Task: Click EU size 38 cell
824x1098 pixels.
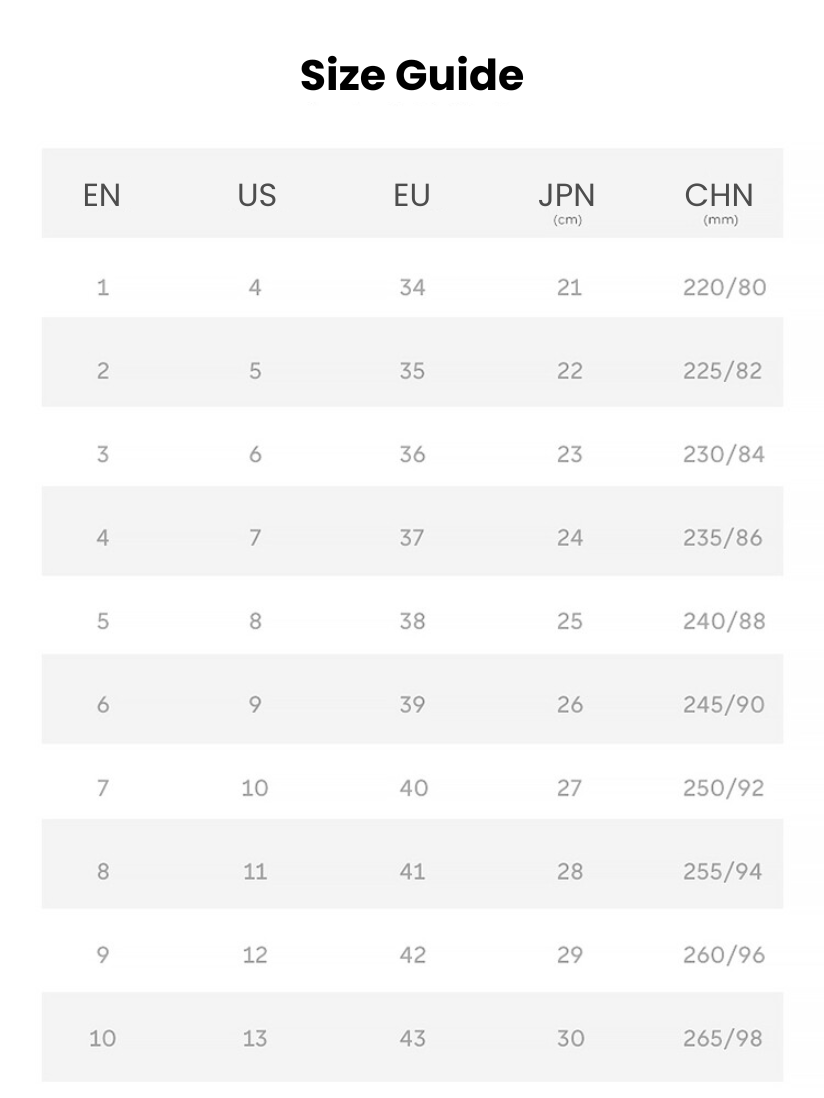Action: click(x=412, y=621)
